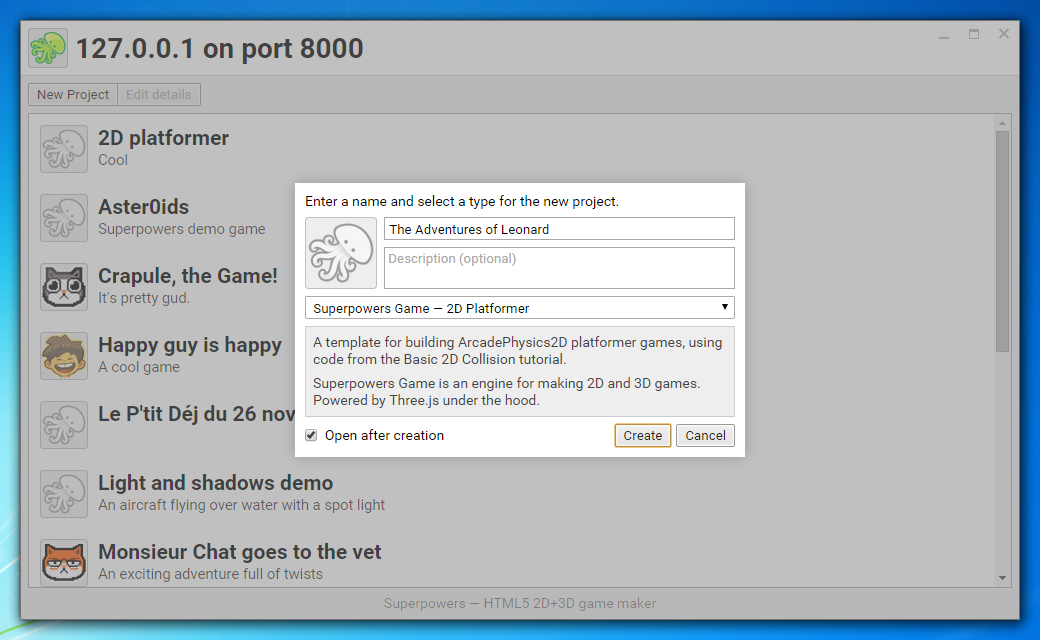Viewport: 1040px width, 640px height.
Task: Click the Create button
Action: pos(642,436)
